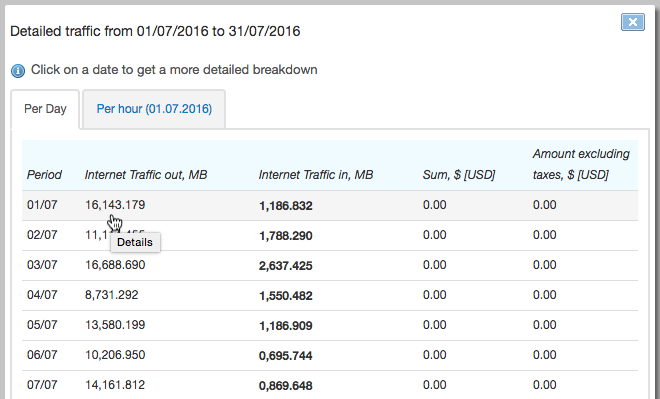Select date 01/07 for details
This screenshot has width=660, height=399.
42,205
